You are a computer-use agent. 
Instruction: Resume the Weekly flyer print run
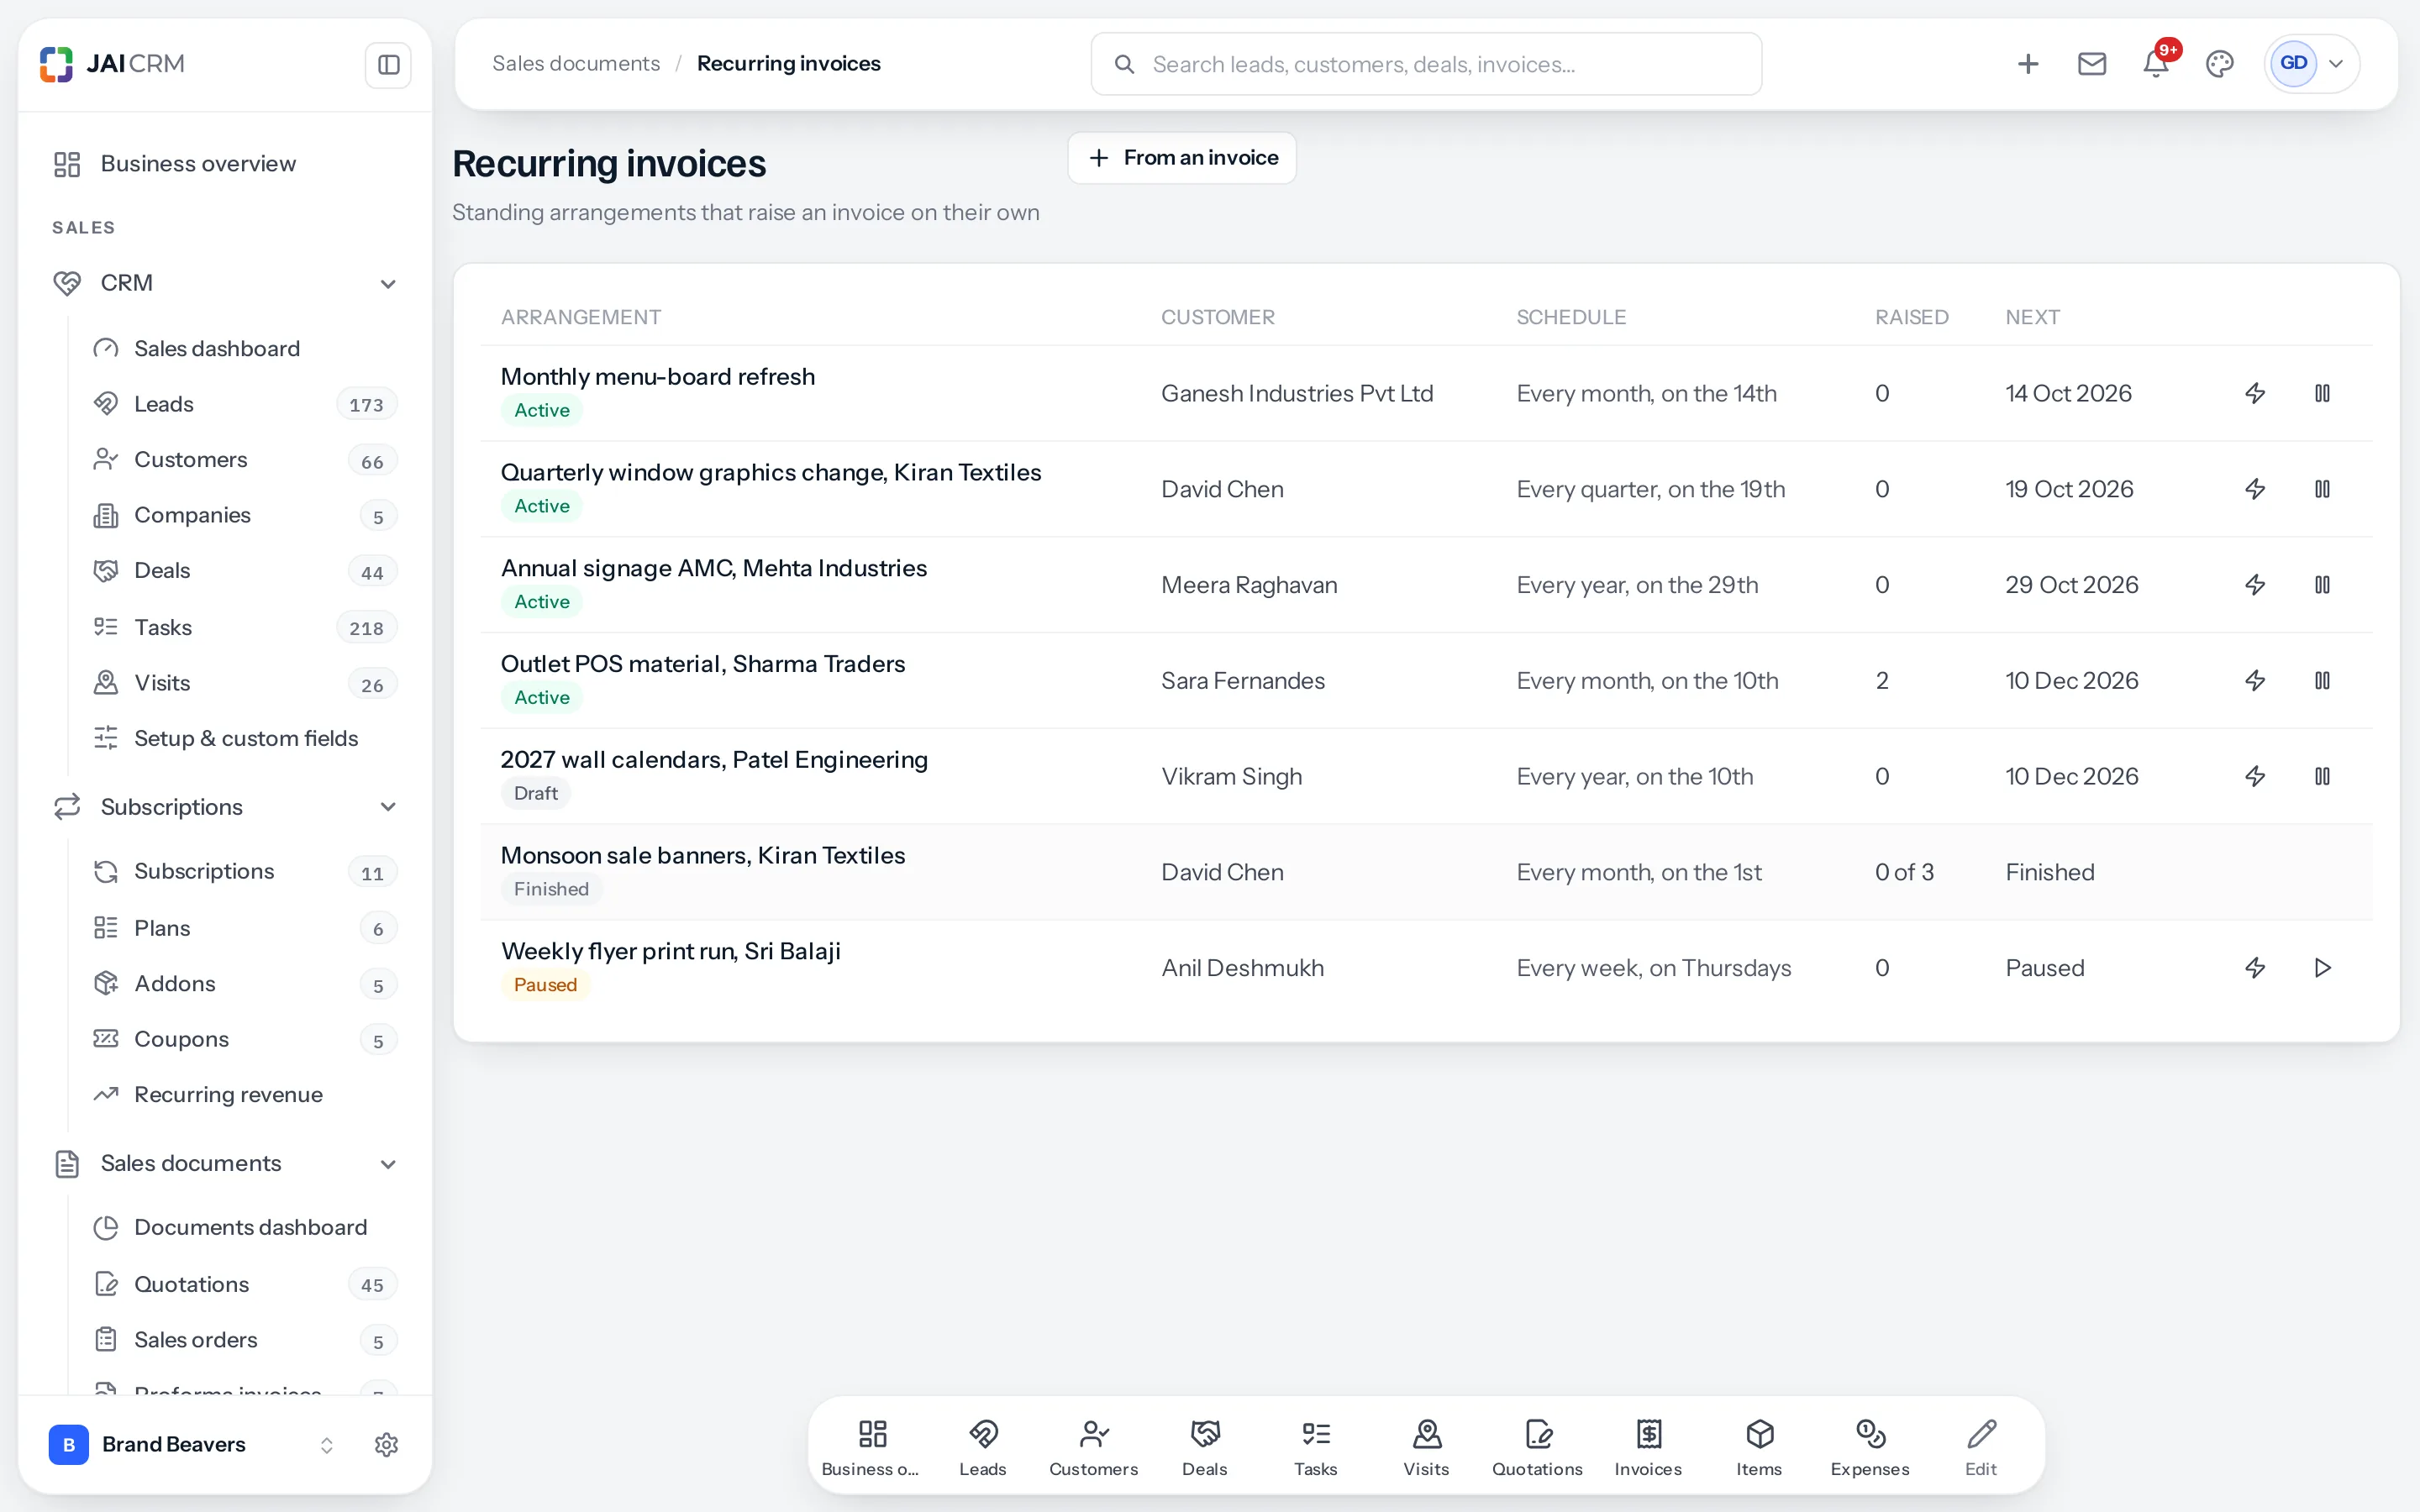click(2322, 967)
